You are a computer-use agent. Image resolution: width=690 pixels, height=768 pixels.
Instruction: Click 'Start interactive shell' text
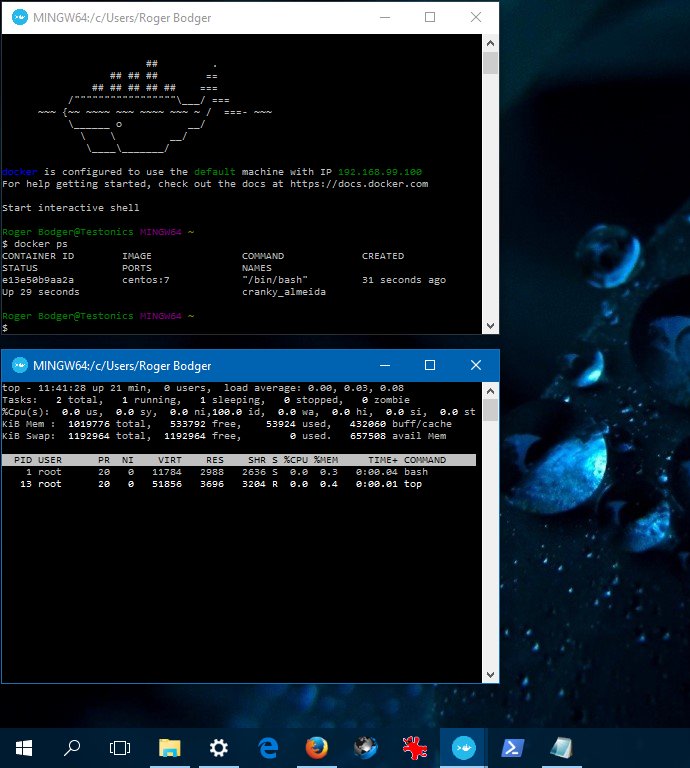click(x=71, y=208)
